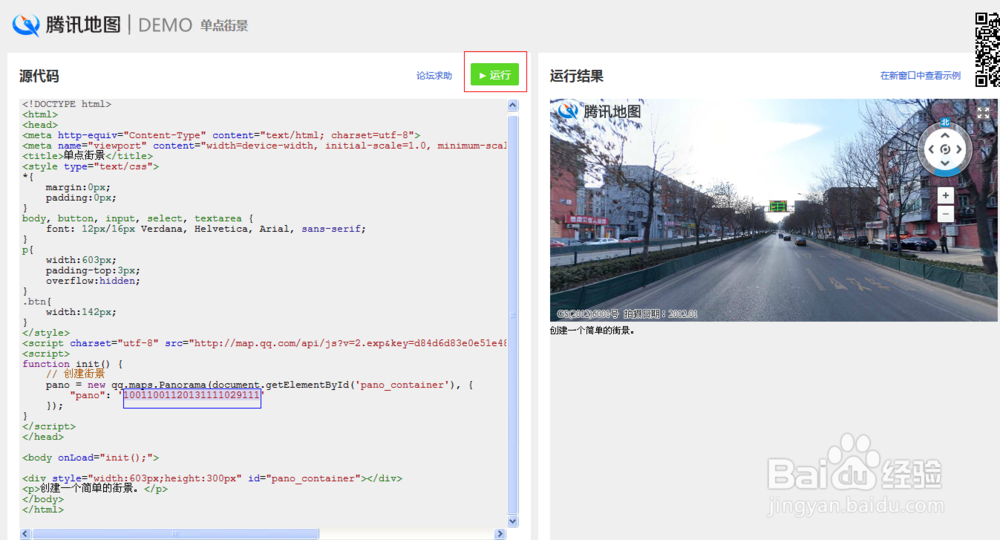Click the 'overflow:hidden;' code line
Image resolution: width=1000 pixels, height=540 pixels.
tap(92, 281)
